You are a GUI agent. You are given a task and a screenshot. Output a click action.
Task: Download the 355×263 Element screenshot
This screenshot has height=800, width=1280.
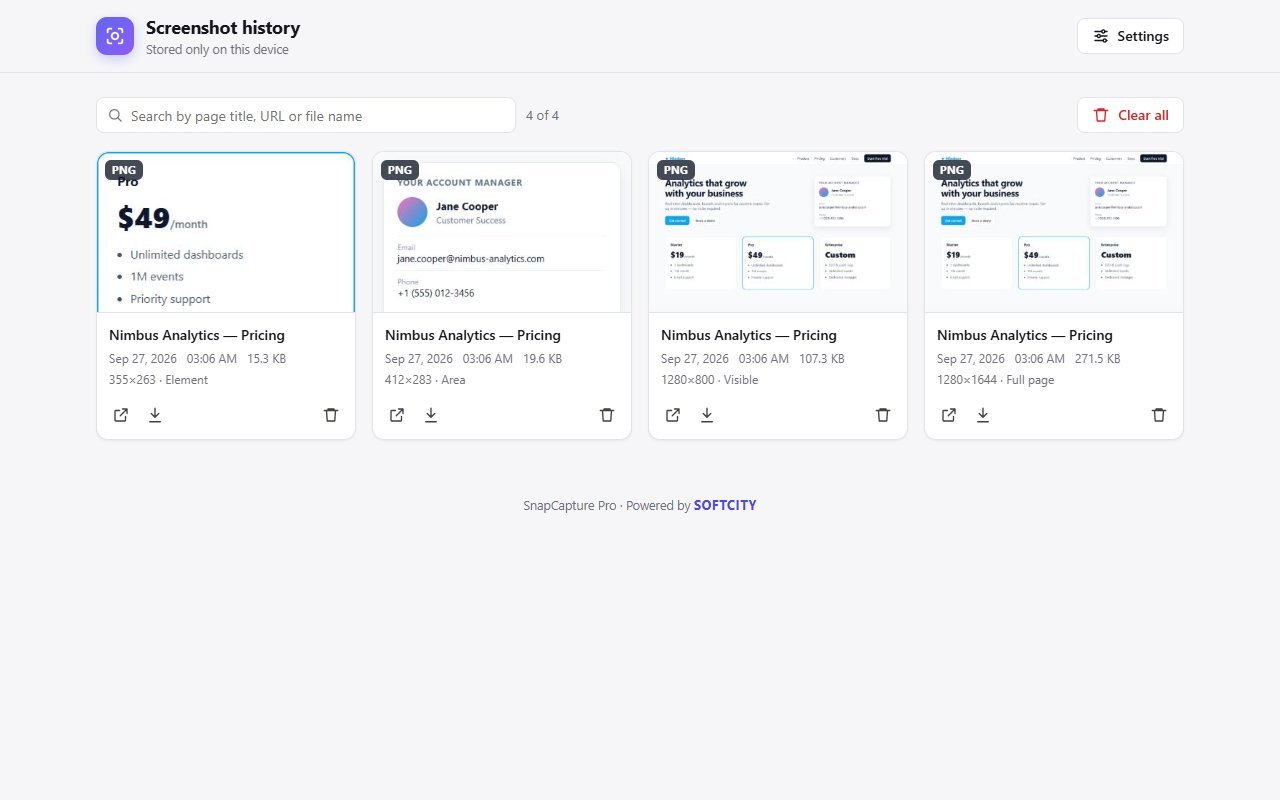point(155,415)
